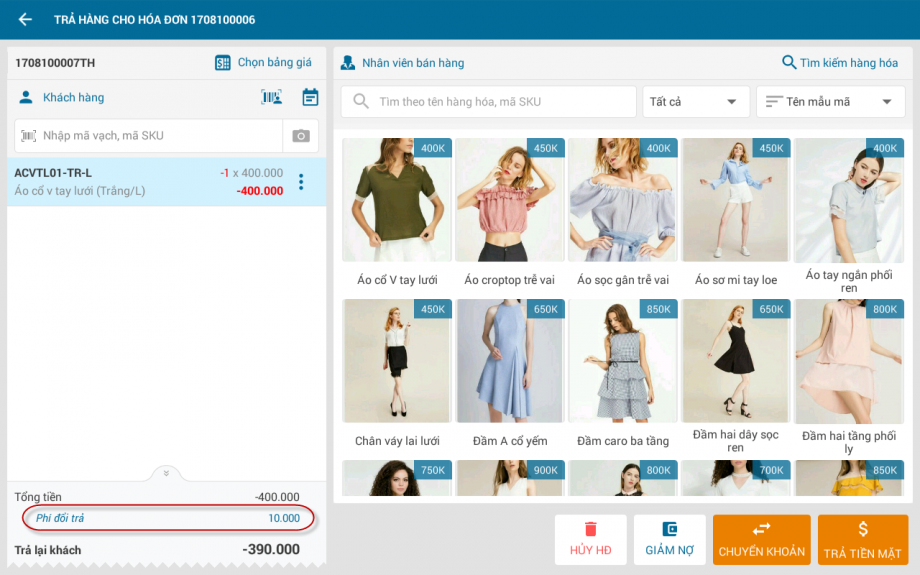920x575 pixels.
Task: Select the 900K product thumbnail
Action: (x=509, y=478)
